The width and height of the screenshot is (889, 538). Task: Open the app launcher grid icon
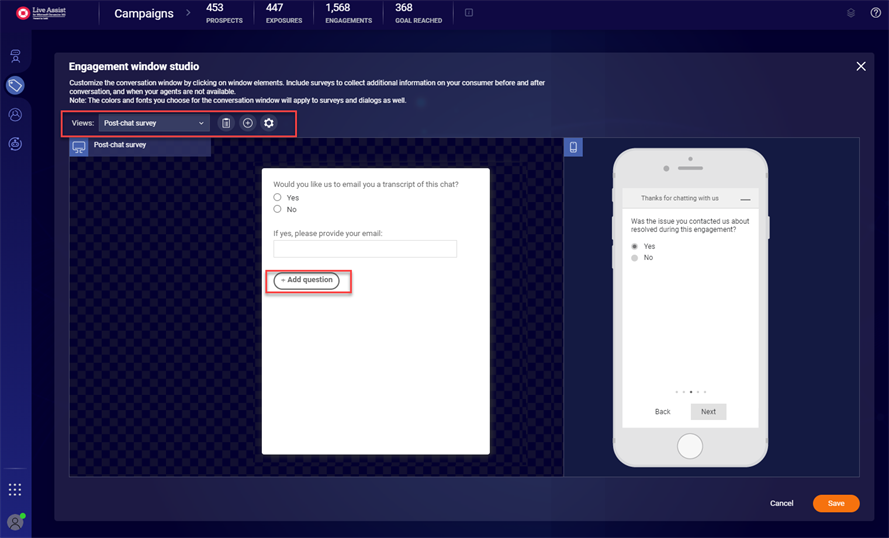click(x=15, y=489)
